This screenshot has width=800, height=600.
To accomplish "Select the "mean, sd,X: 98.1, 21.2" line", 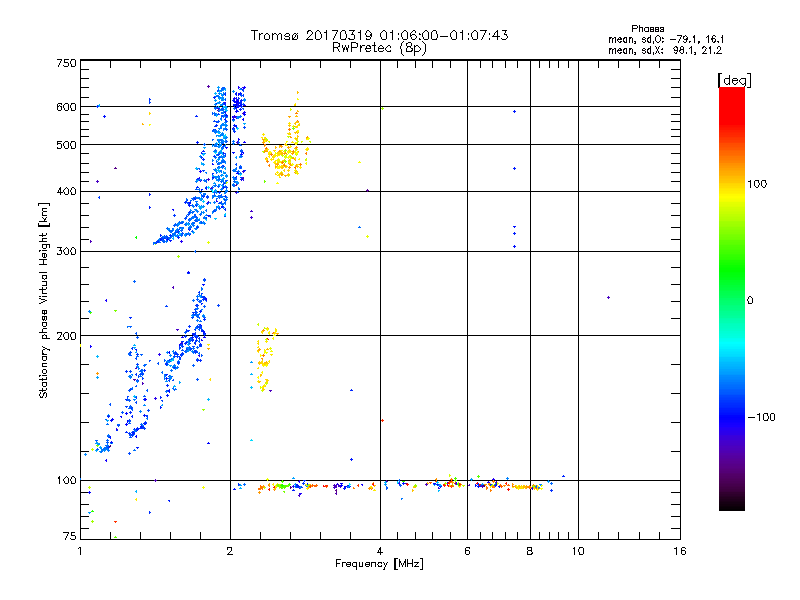I will coord(665,50).
